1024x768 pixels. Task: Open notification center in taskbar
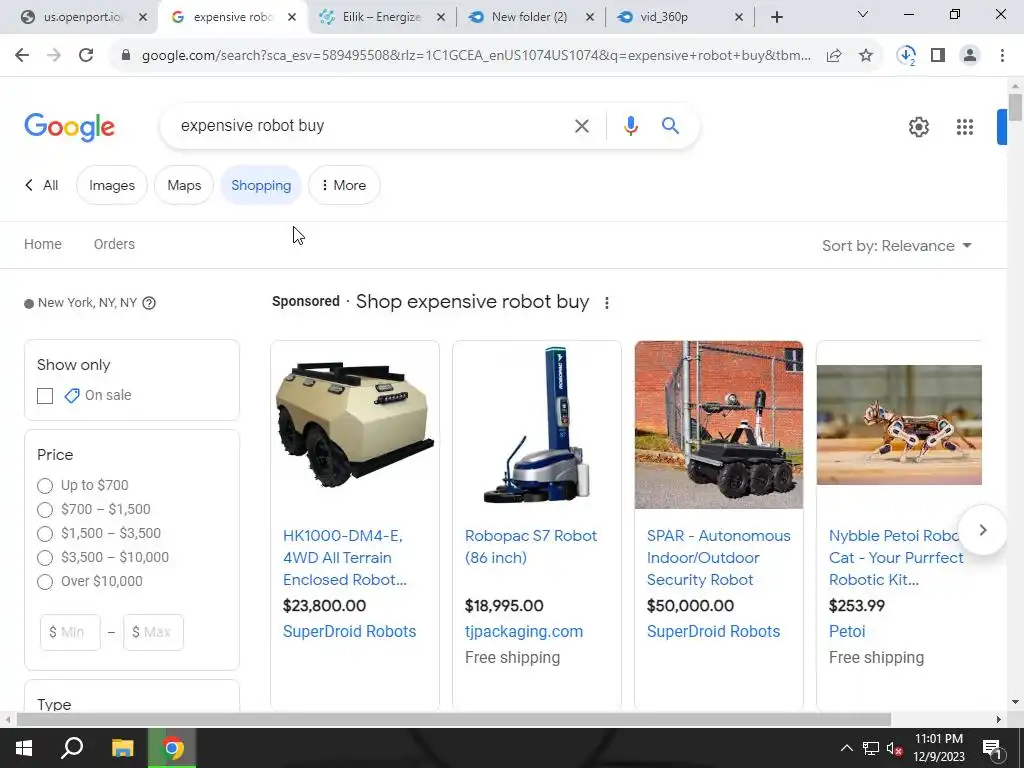click(991, 748)
